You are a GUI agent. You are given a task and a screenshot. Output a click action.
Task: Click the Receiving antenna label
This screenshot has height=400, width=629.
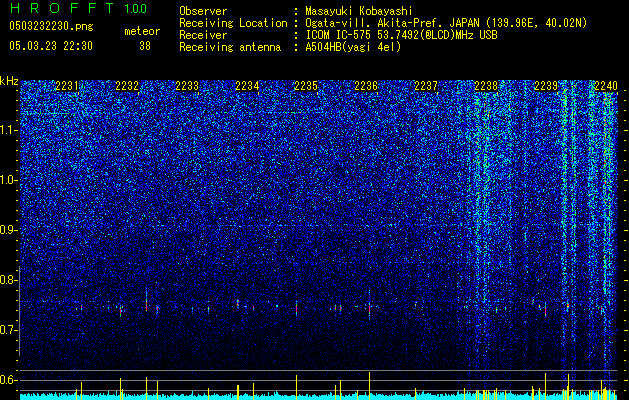click(x=230, y=47)
